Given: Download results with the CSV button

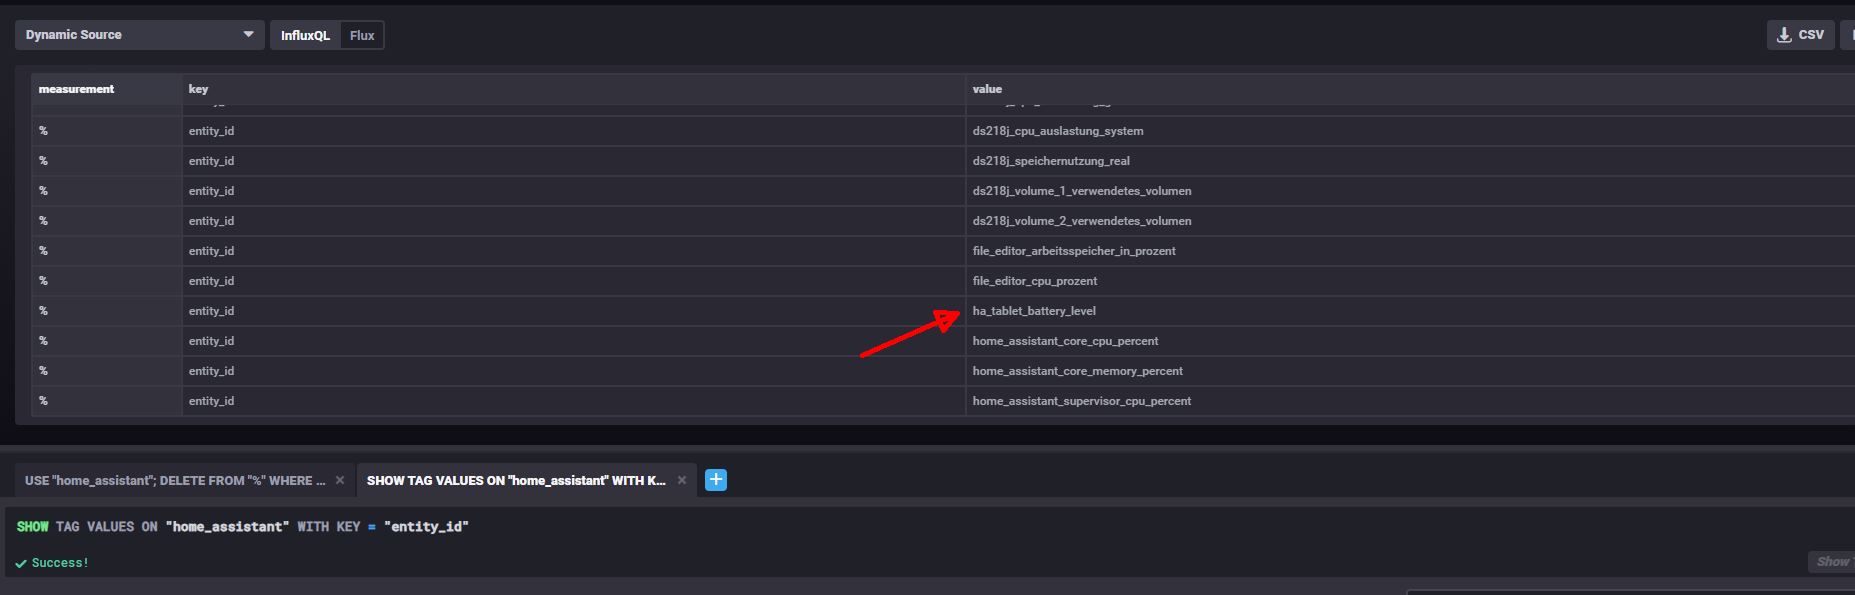Looking at the screenshot, I should (1800, 35).
